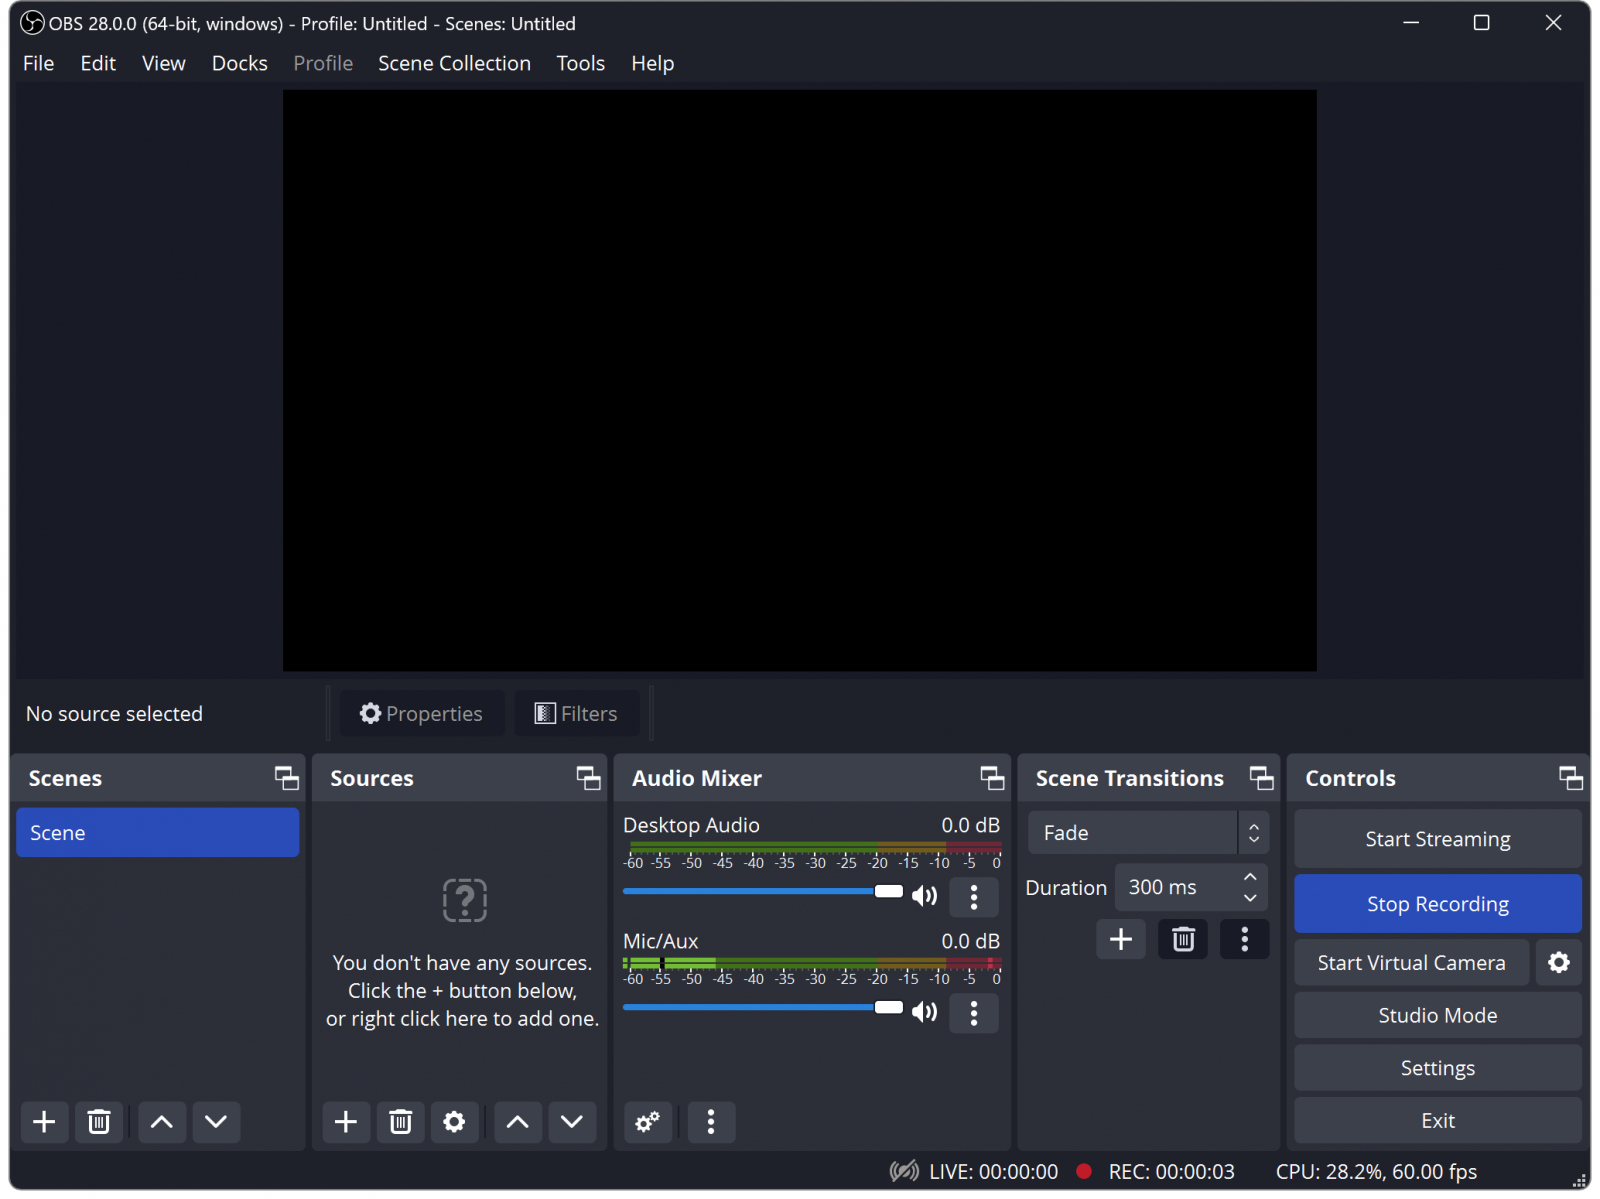Adjust Mic/Aux volume slider

click(x=762, y=1007)
